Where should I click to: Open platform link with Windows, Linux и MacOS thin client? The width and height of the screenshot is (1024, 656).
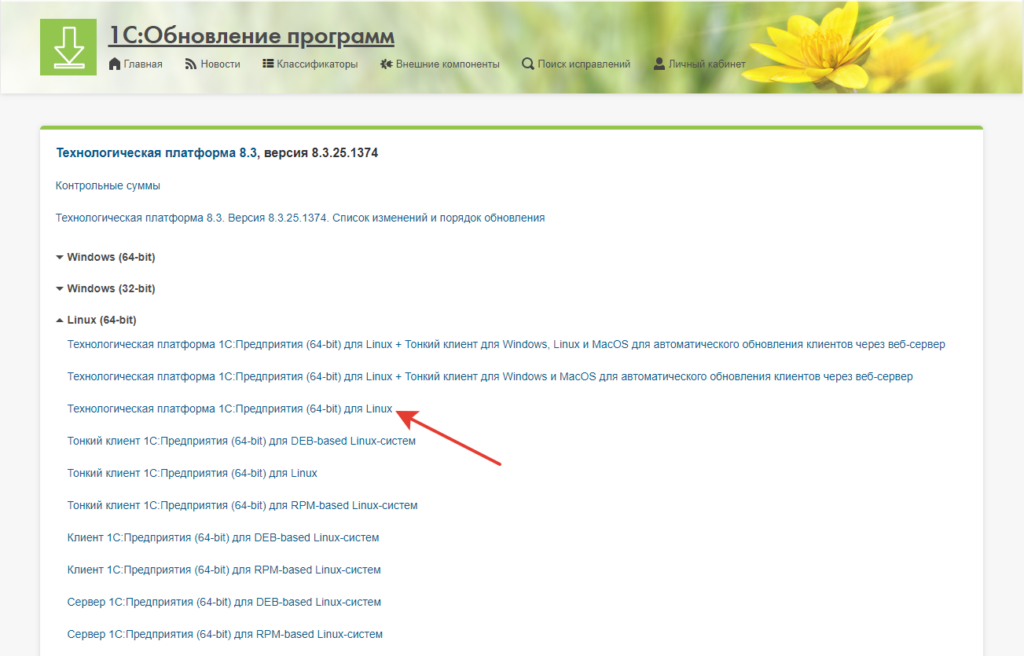(506, 344)
